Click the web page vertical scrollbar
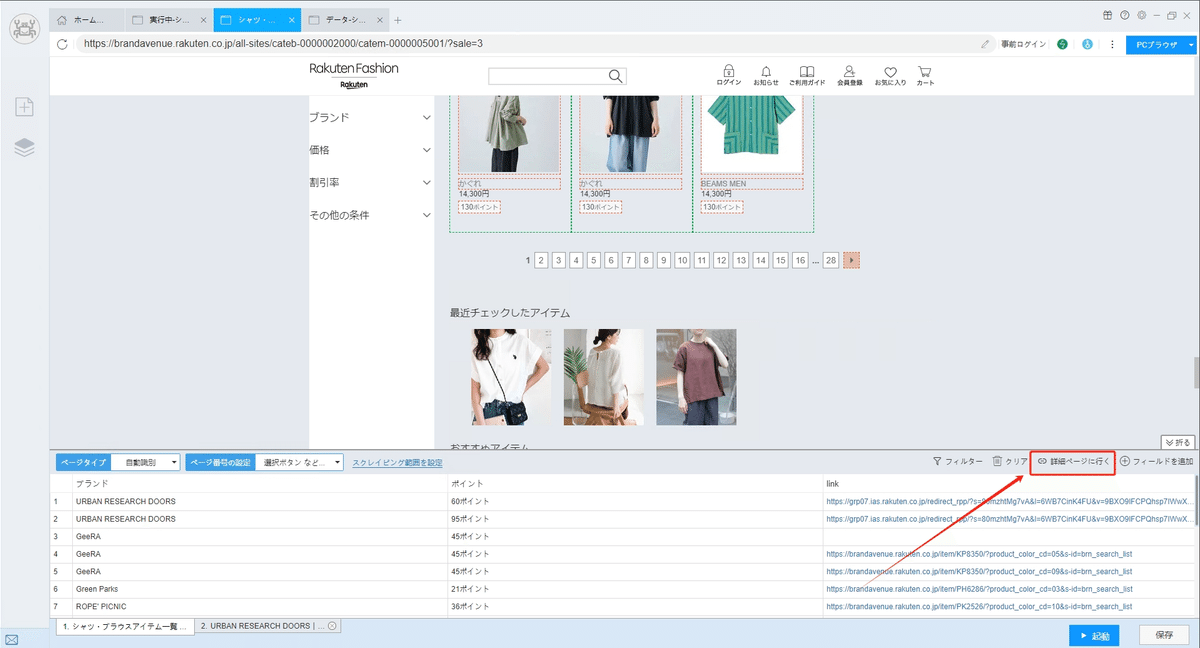Viewport: 1200px width, 648px height. (x=1195, y=373)
